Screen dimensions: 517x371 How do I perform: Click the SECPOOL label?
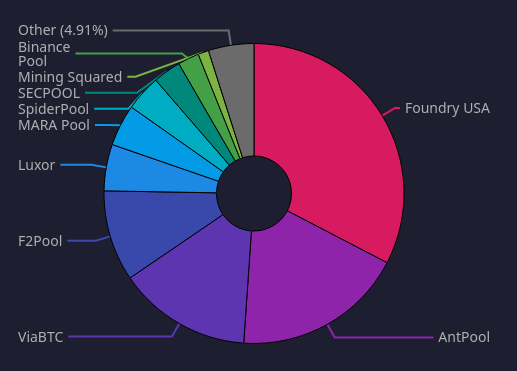[x=49, y=93]
